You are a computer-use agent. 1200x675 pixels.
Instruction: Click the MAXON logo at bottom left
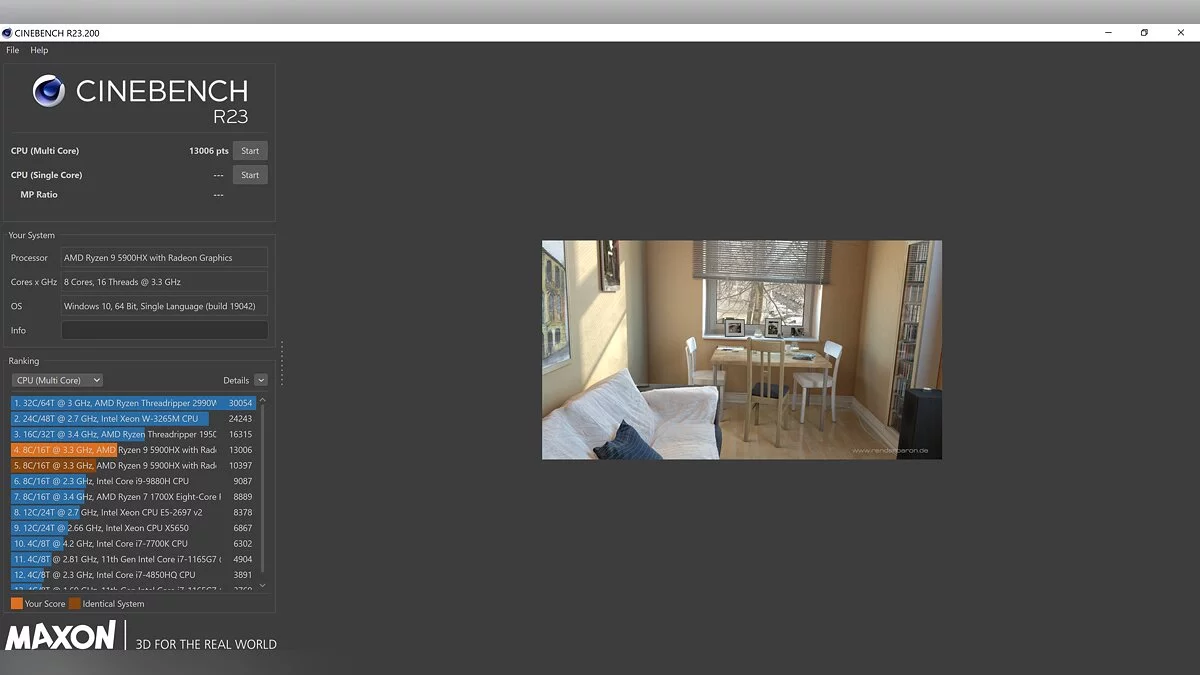coord(61,636)
